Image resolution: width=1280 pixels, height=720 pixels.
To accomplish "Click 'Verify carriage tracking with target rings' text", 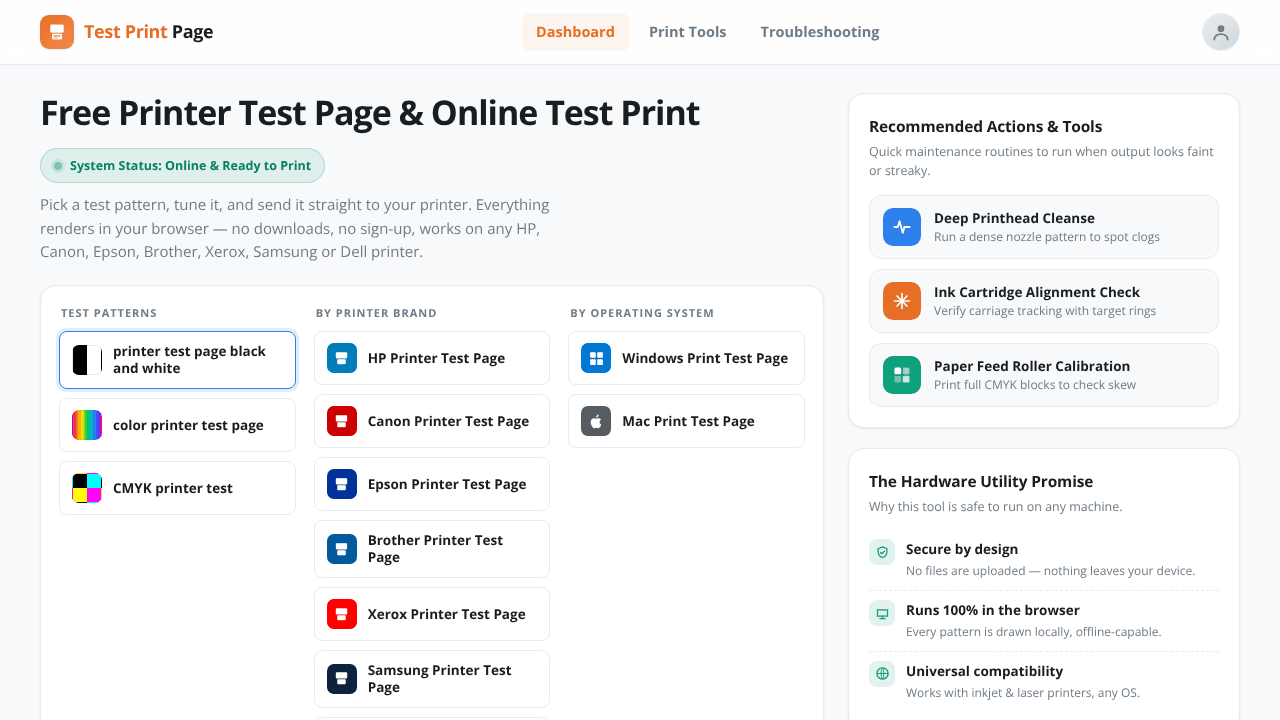I will [1045, 311].
